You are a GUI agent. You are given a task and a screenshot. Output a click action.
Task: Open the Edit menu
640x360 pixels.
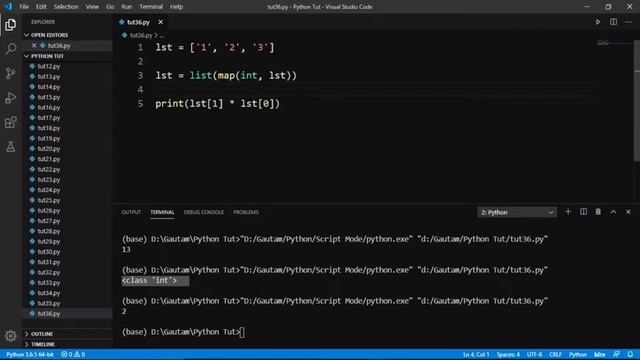point(41,7)
